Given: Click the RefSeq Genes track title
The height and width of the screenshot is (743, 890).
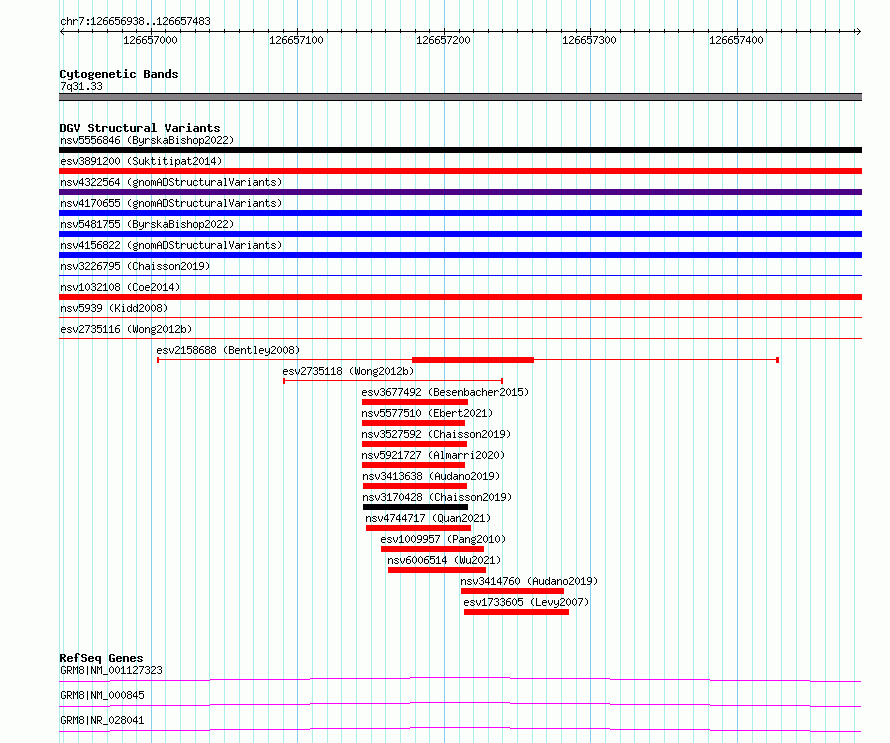Looking at the screenshot, I should [x=101, y=658].
